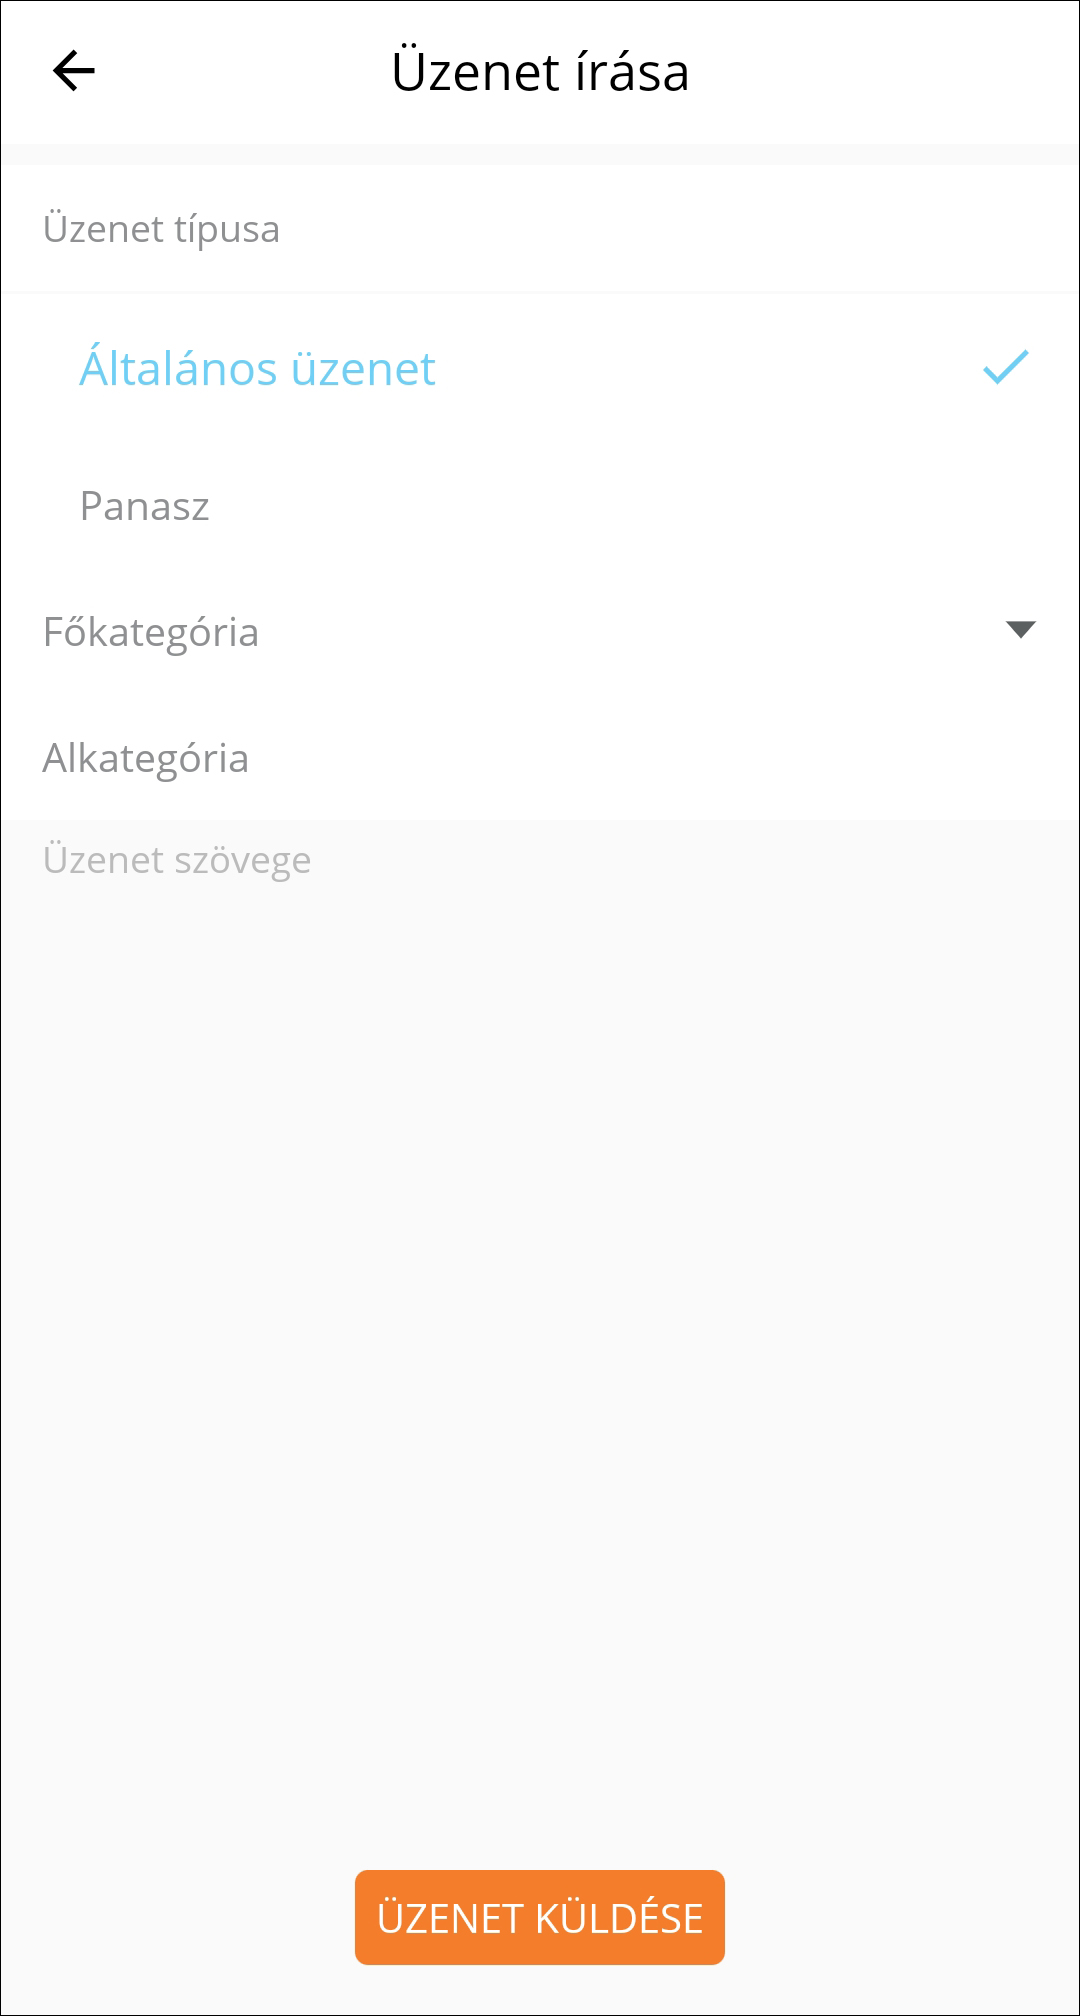The image size is (1080, 2016).
Task: Choose Panasz as the message type
Action: click(145, 506)
